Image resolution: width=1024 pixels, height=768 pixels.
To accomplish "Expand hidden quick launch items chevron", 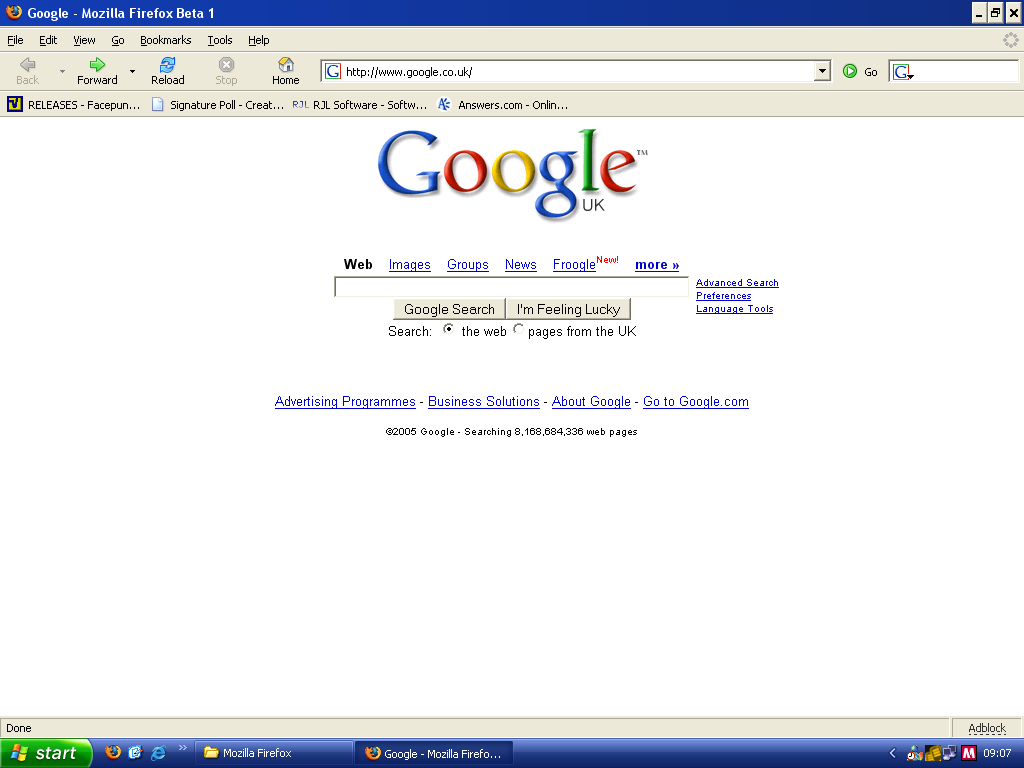I will coord(182,747).
